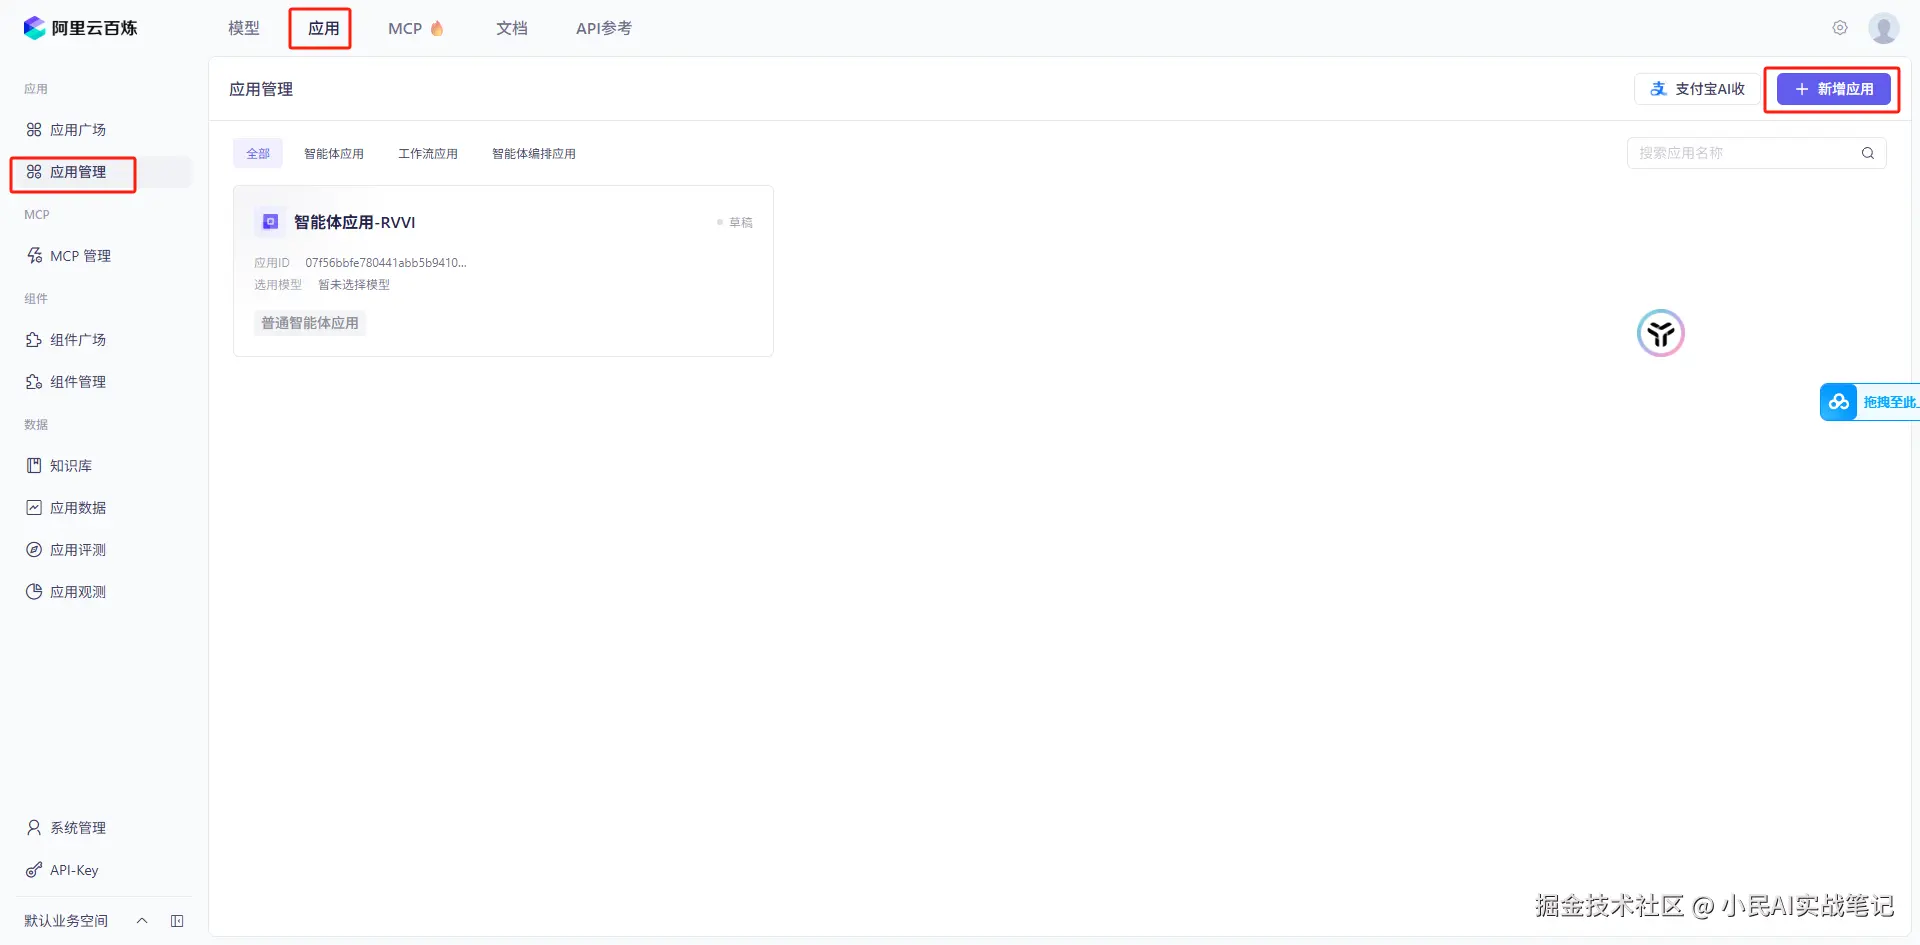Click the 智能体应用-RVVI app icon
1920x945 pixels.
(270, 222)
